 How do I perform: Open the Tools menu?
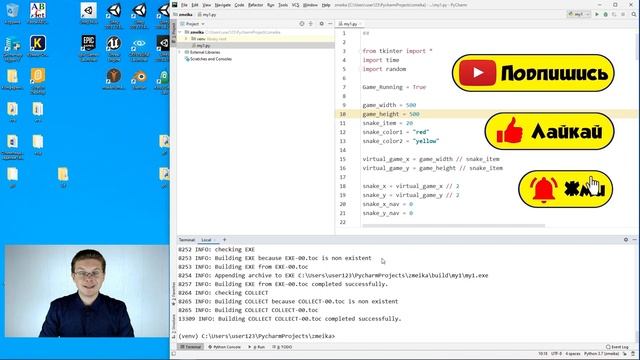(283, 5)
